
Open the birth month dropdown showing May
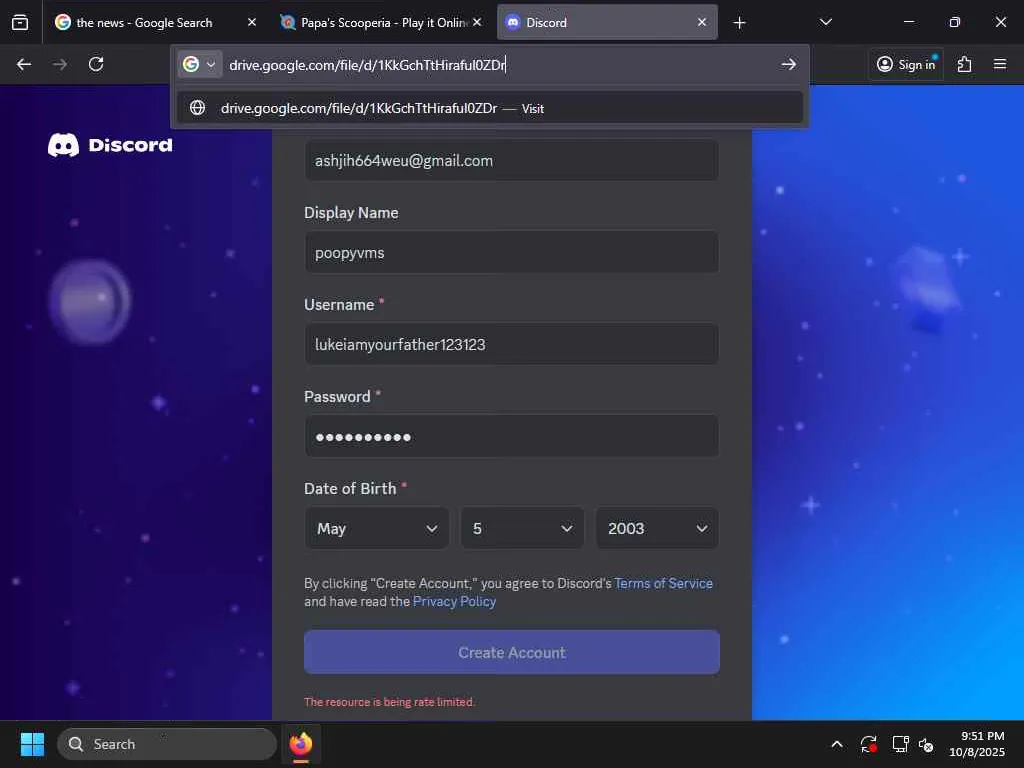377,528
